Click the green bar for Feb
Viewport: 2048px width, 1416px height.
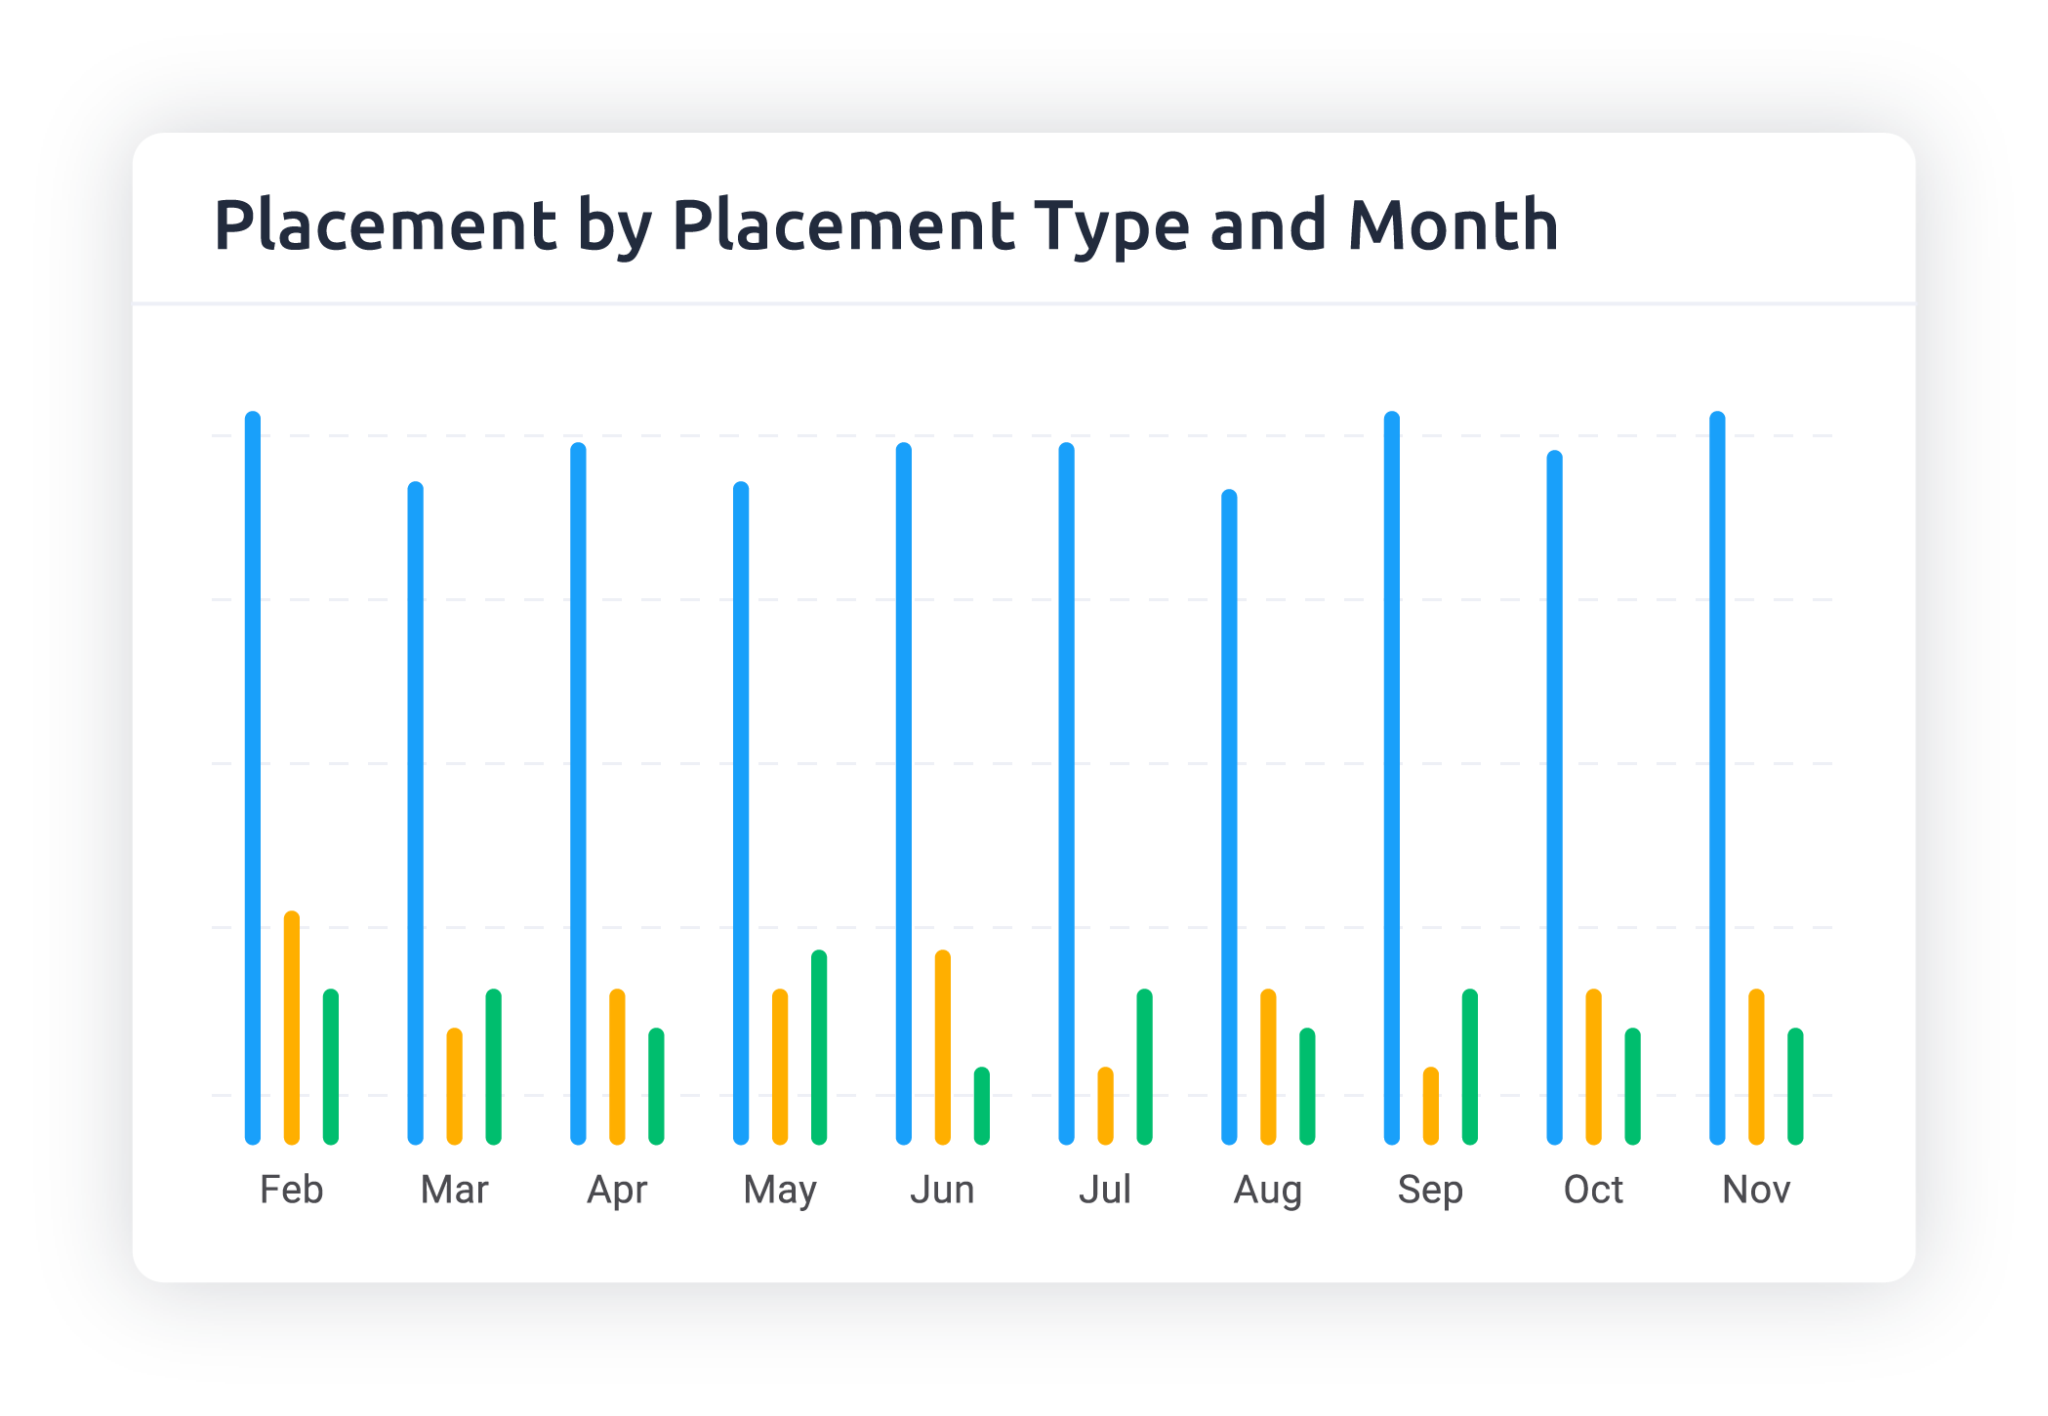[331, 1066]
